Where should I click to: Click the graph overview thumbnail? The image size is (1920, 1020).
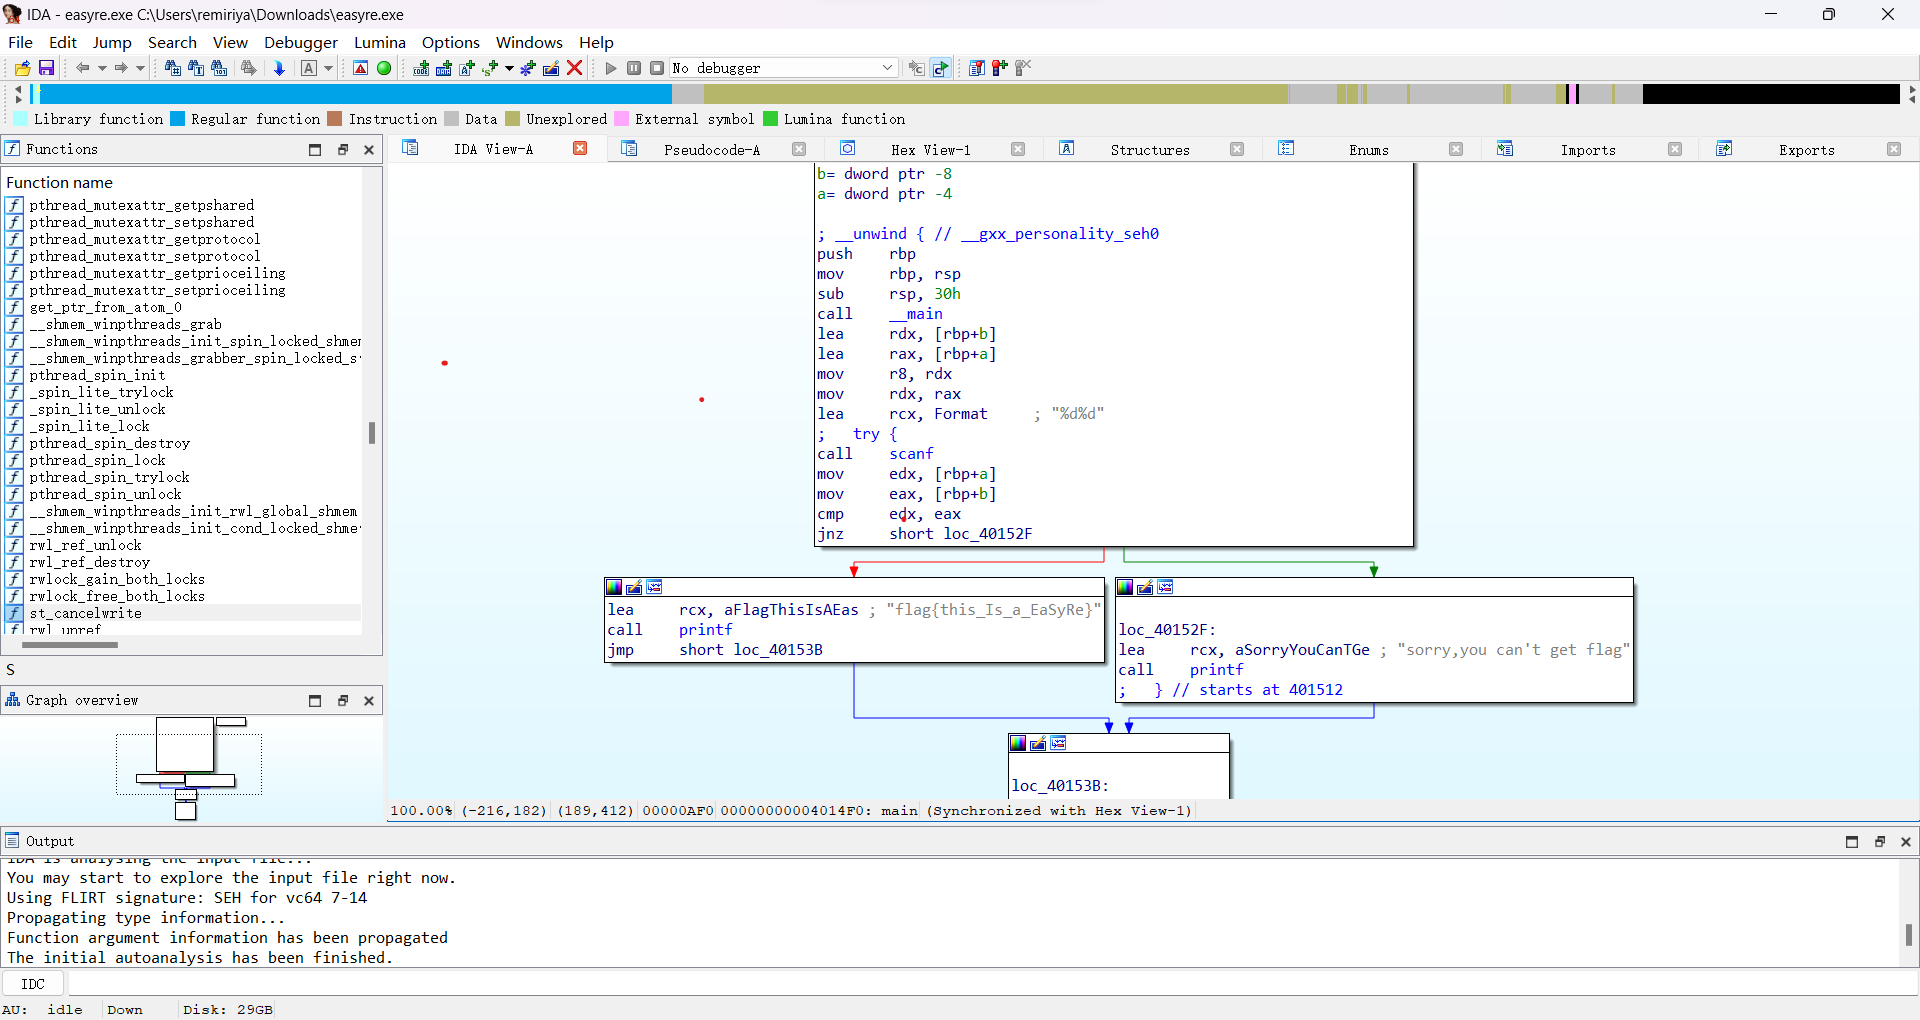[189, 765]
